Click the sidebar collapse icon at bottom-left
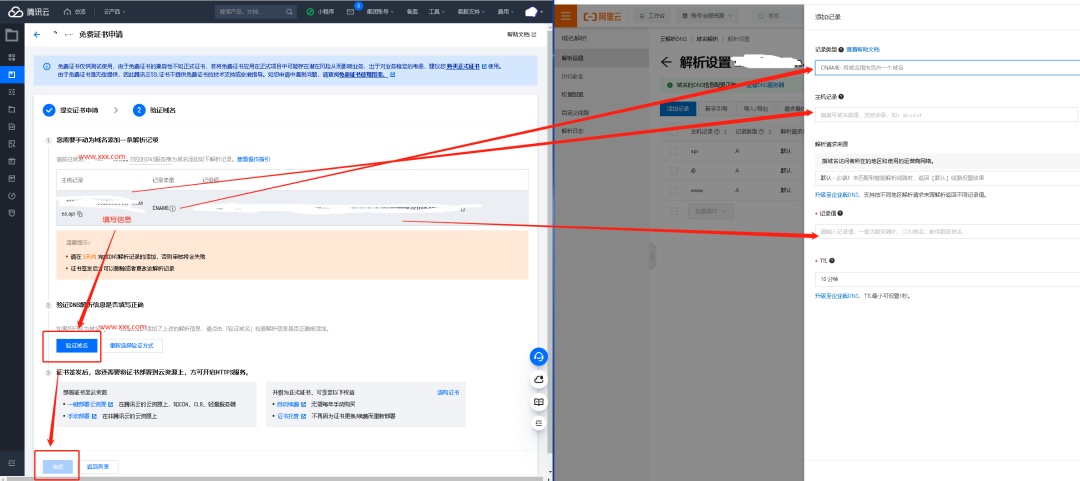This screenshot has height=481, width=1080. coord(11,462)
